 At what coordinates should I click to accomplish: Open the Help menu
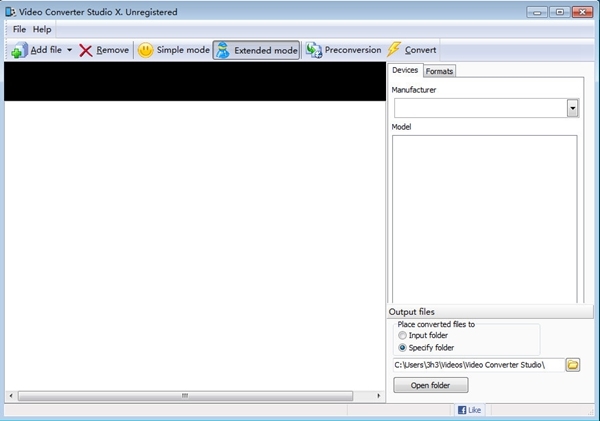click(42, 29)
